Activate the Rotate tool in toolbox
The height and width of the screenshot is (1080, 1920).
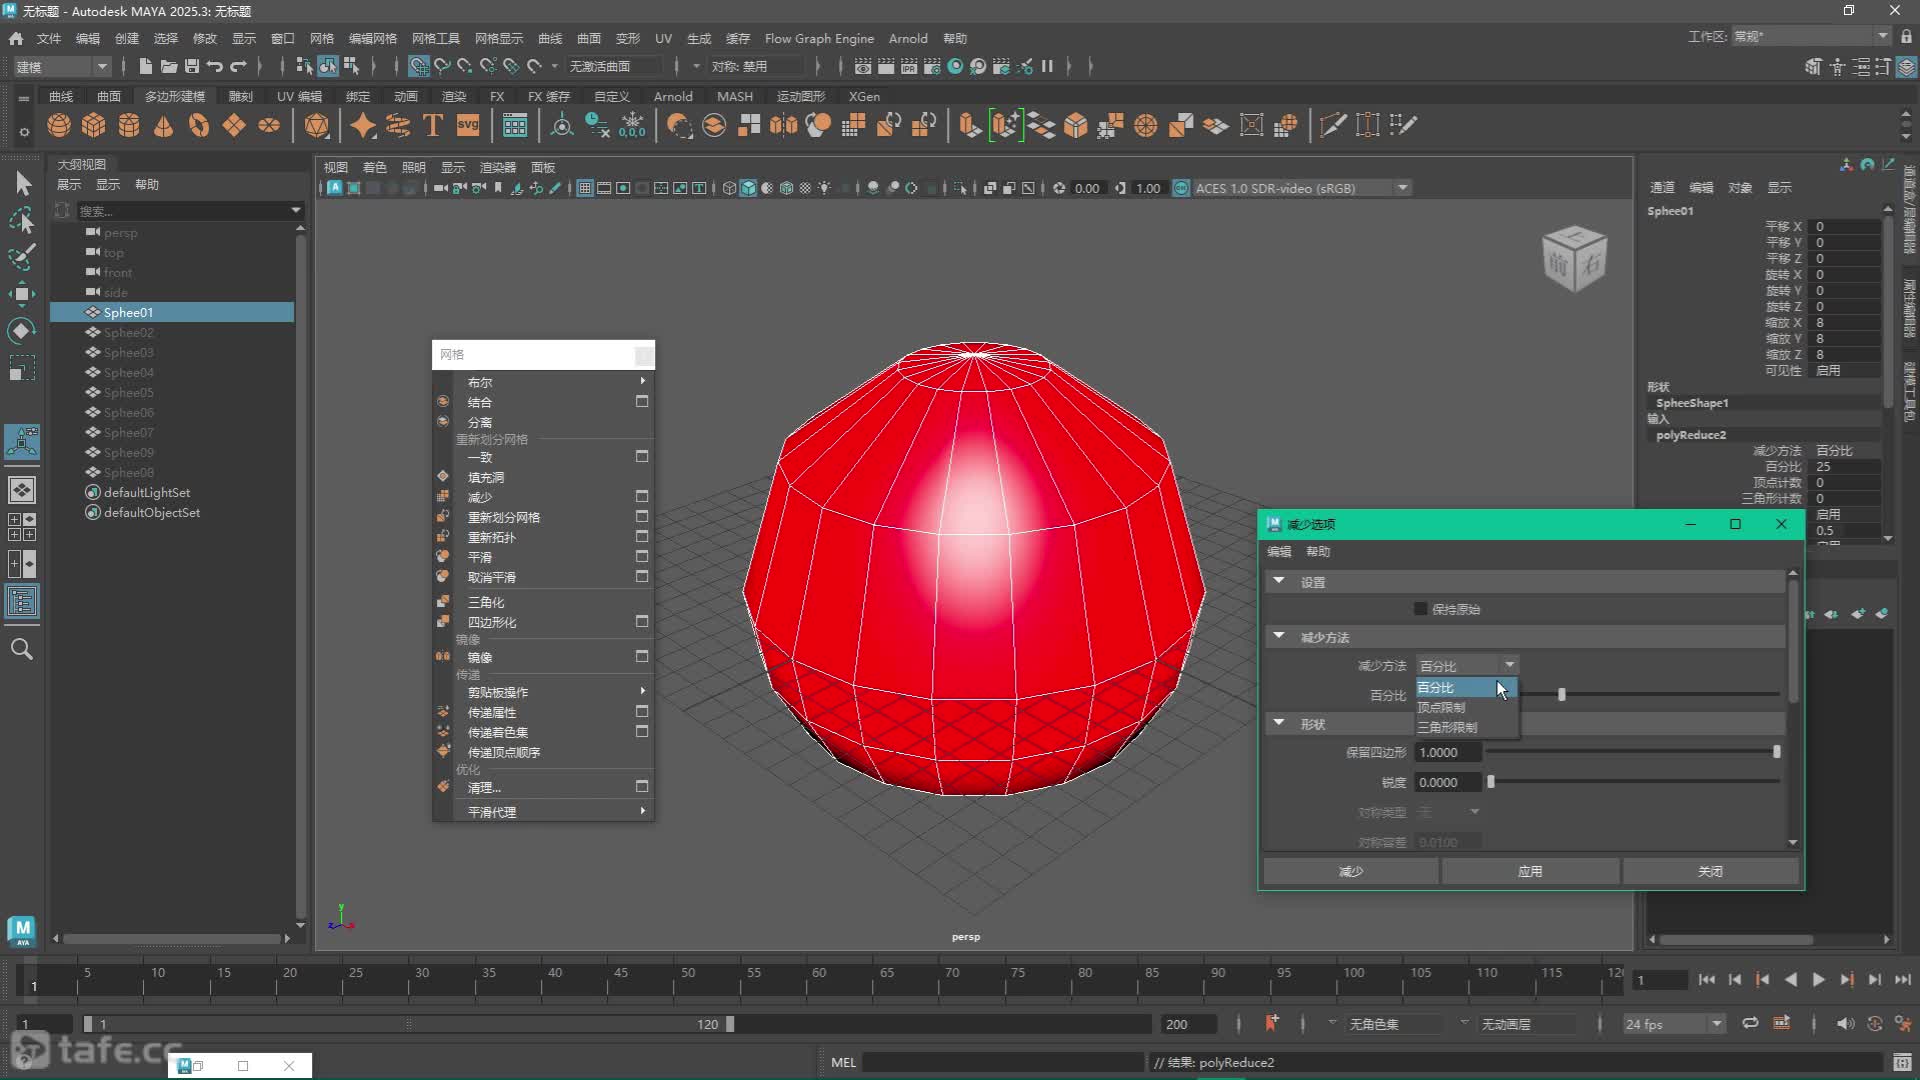pos(22,330)
